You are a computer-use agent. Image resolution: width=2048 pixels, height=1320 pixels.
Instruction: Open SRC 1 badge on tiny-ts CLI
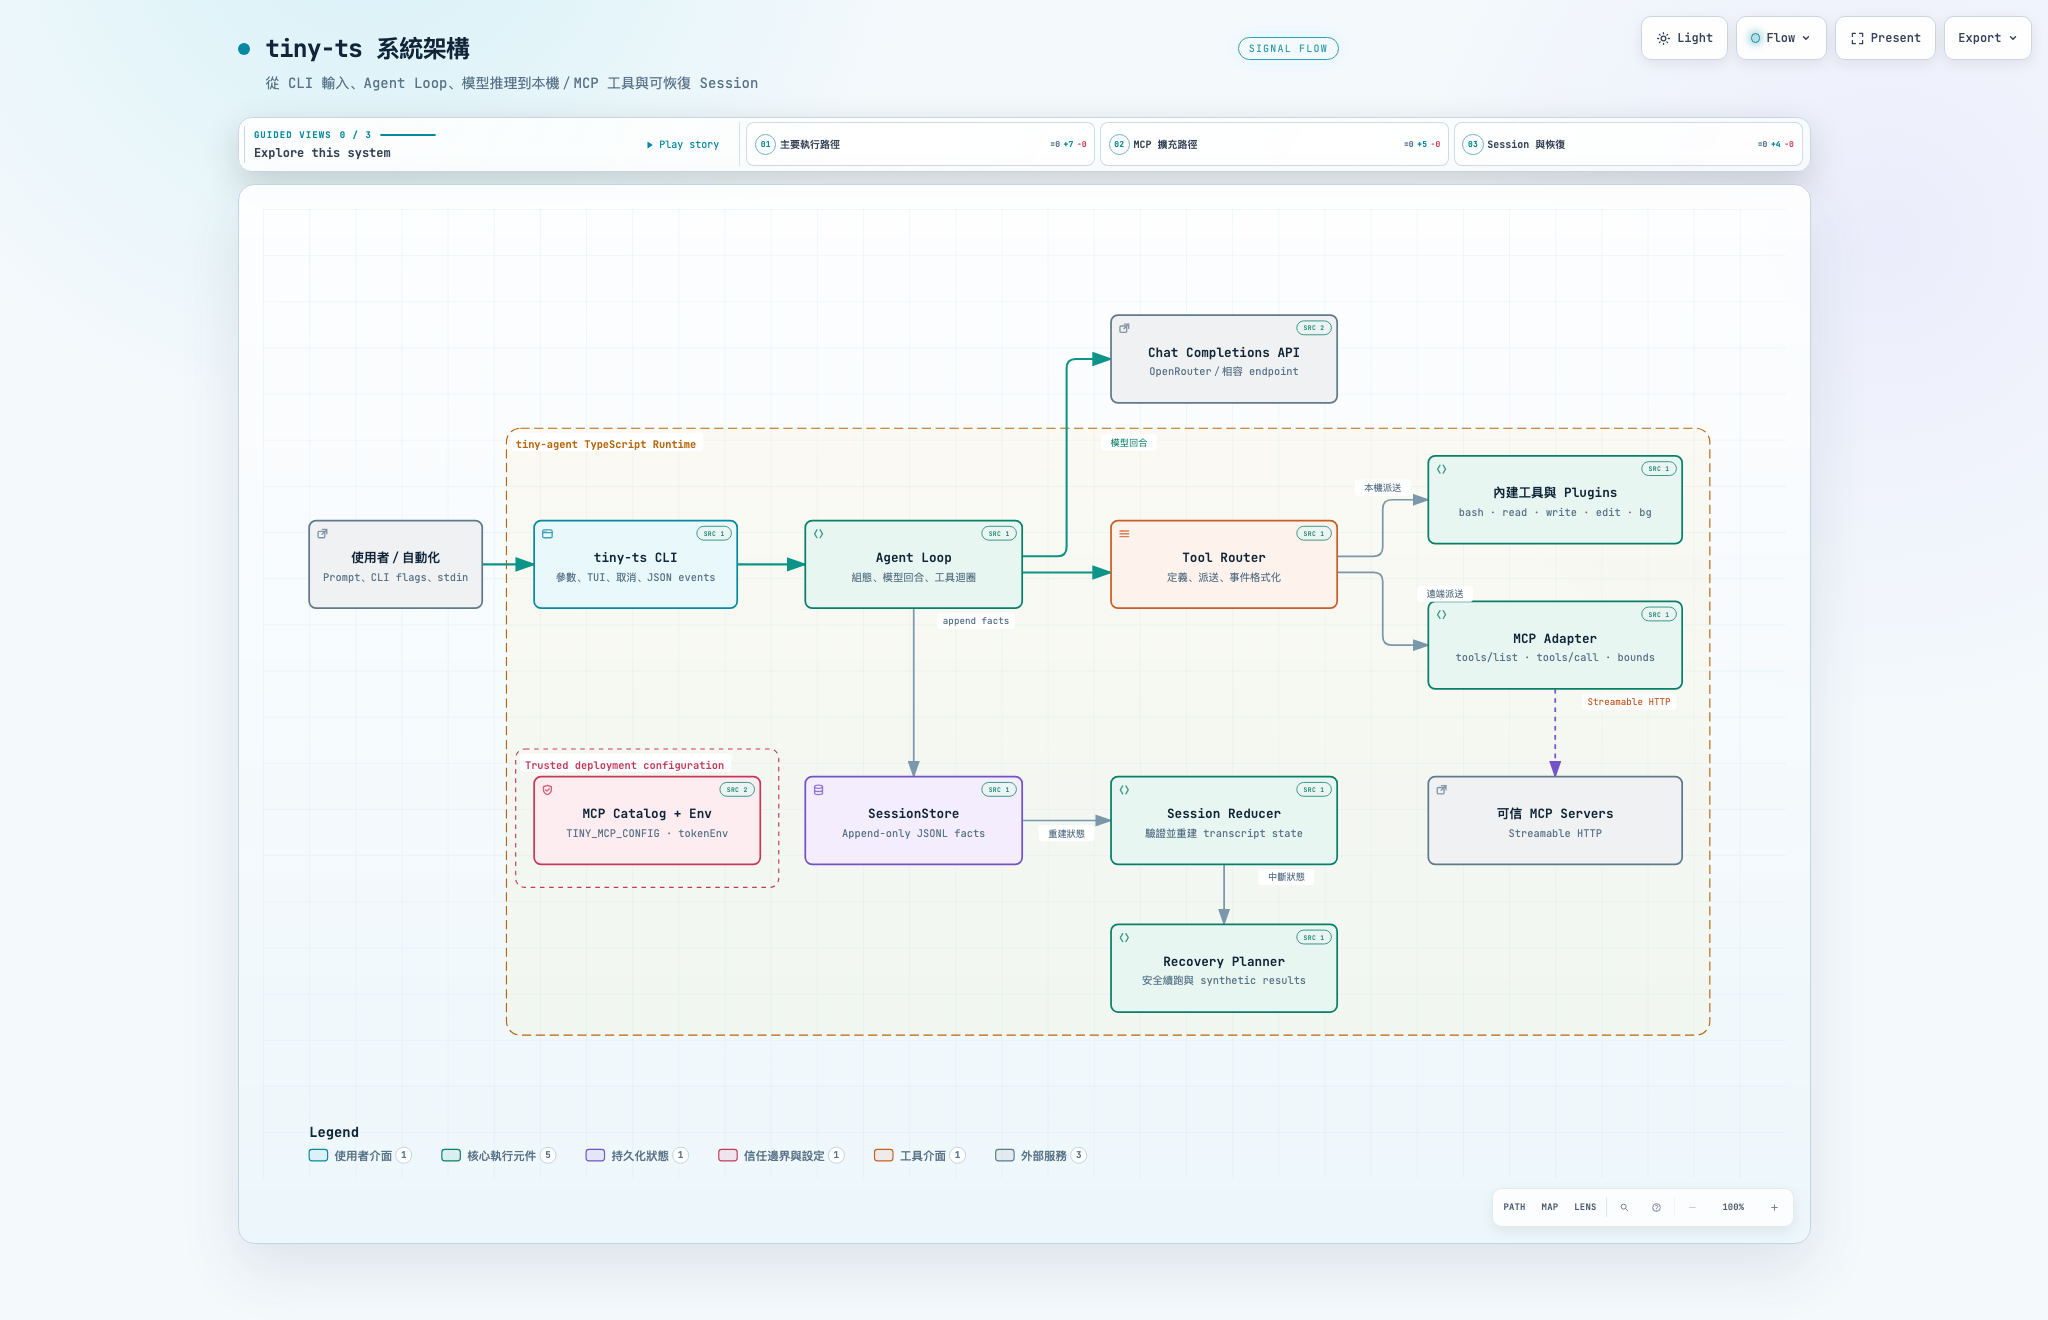[x=713, y=534]
